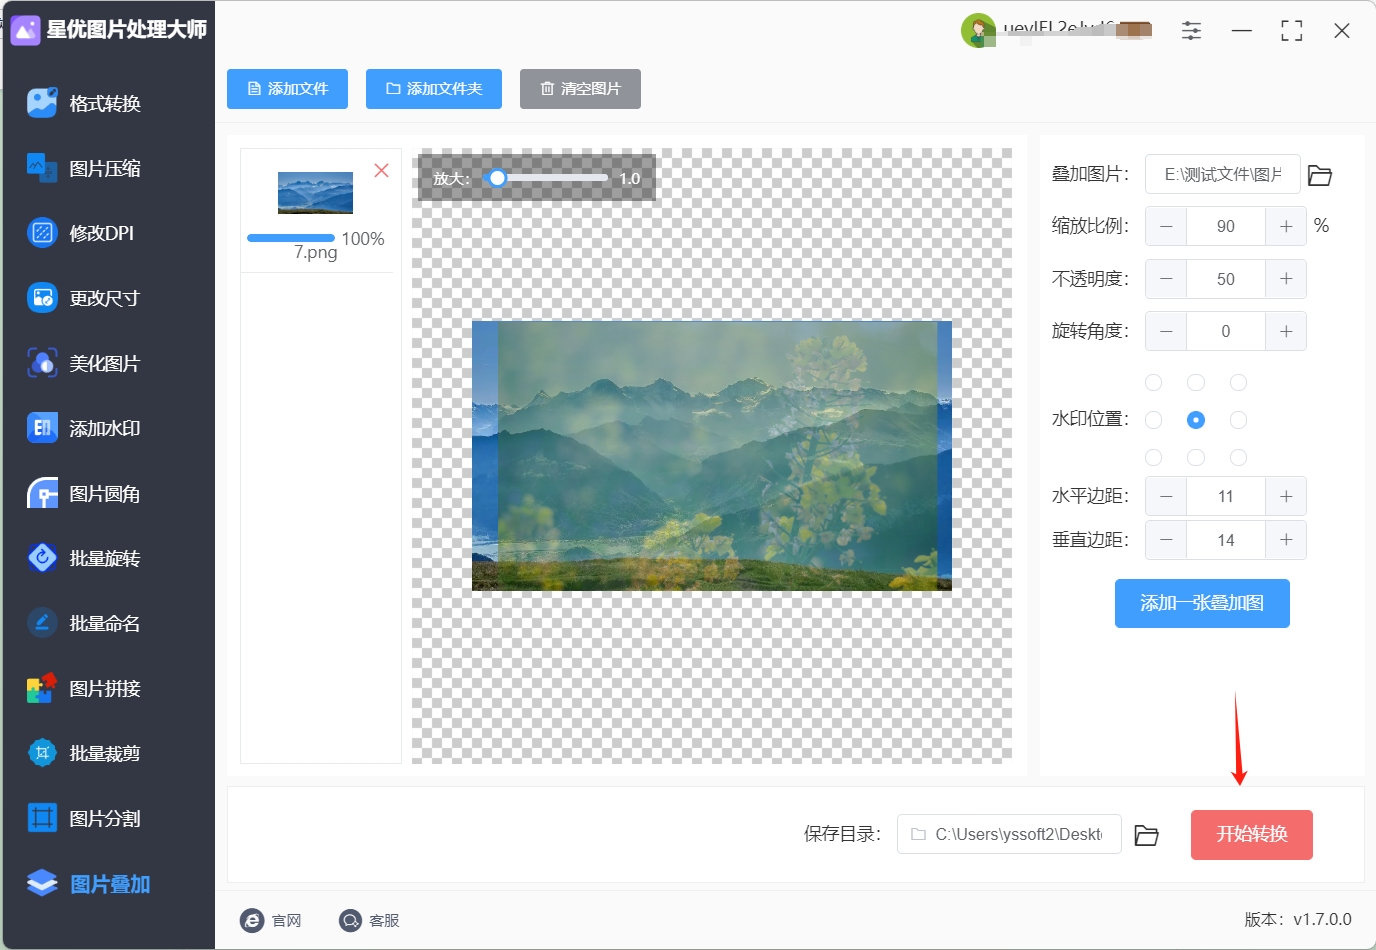Choose the 添加水印 sidebar icon
1376x950 pixels.
click(42, 428)
